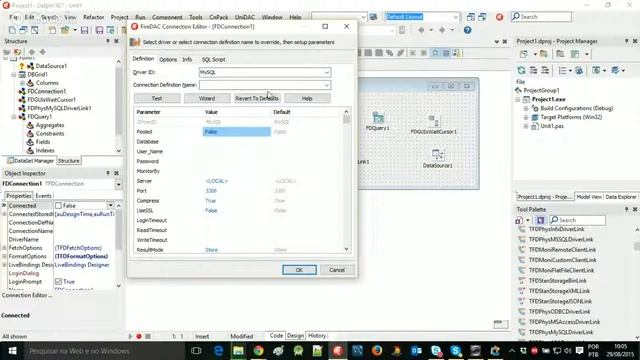The height and width of the screenshot is (360, 640).
Task: Toggle the Connected property checkbox
Action: [x=58, y=206]
